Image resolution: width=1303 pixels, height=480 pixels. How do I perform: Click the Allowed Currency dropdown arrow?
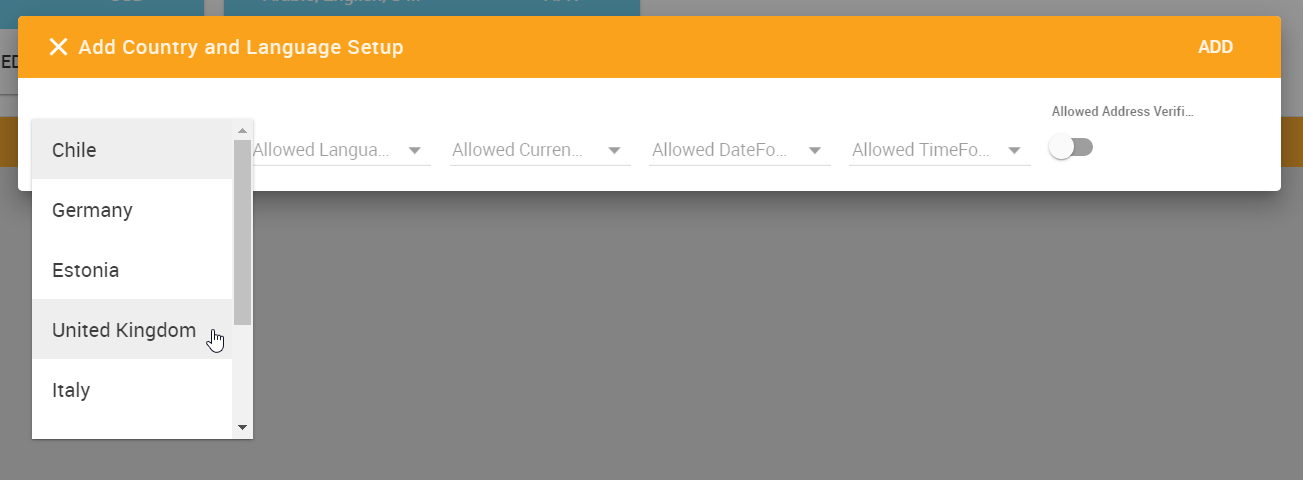click(614, 150)
